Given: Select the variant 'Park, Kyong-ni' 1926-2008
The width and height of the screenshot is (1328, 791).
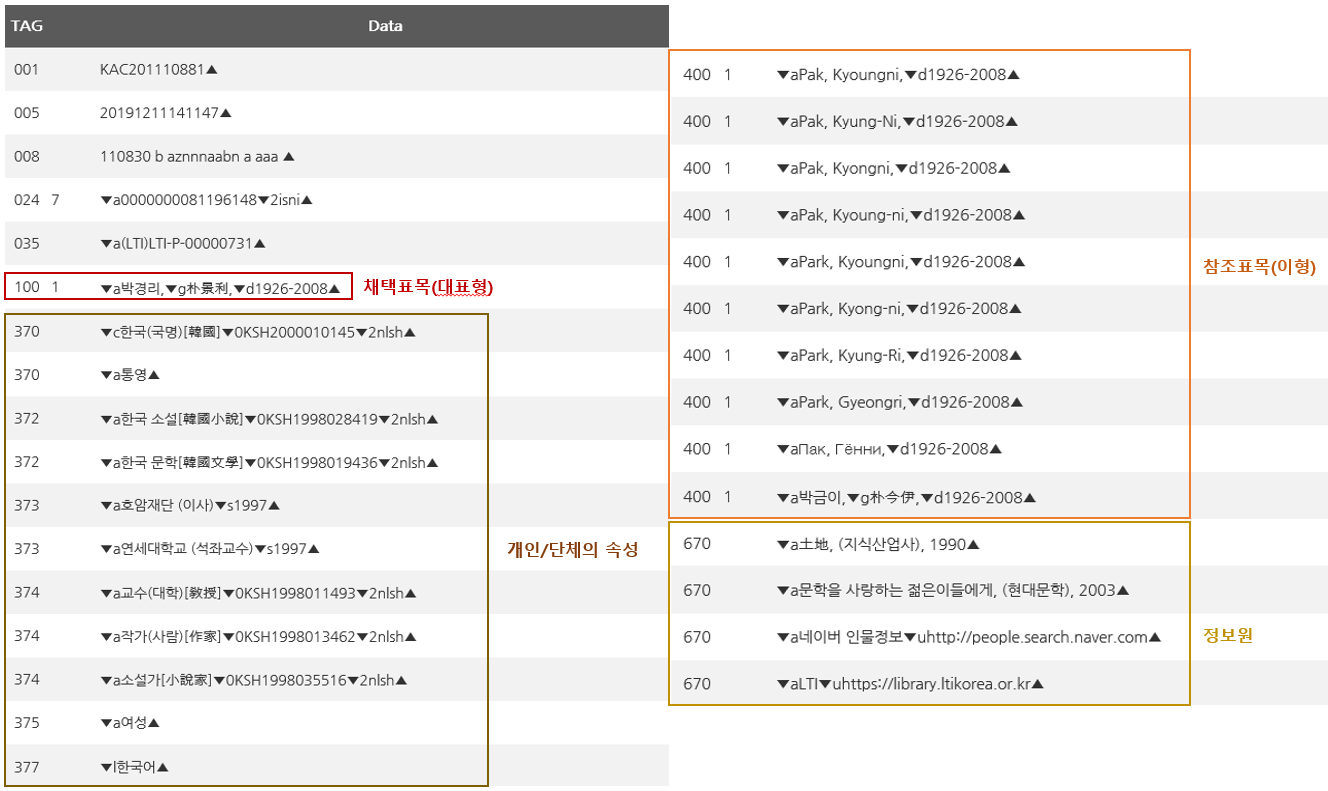Looking at the screenshot, I should 898,308.
